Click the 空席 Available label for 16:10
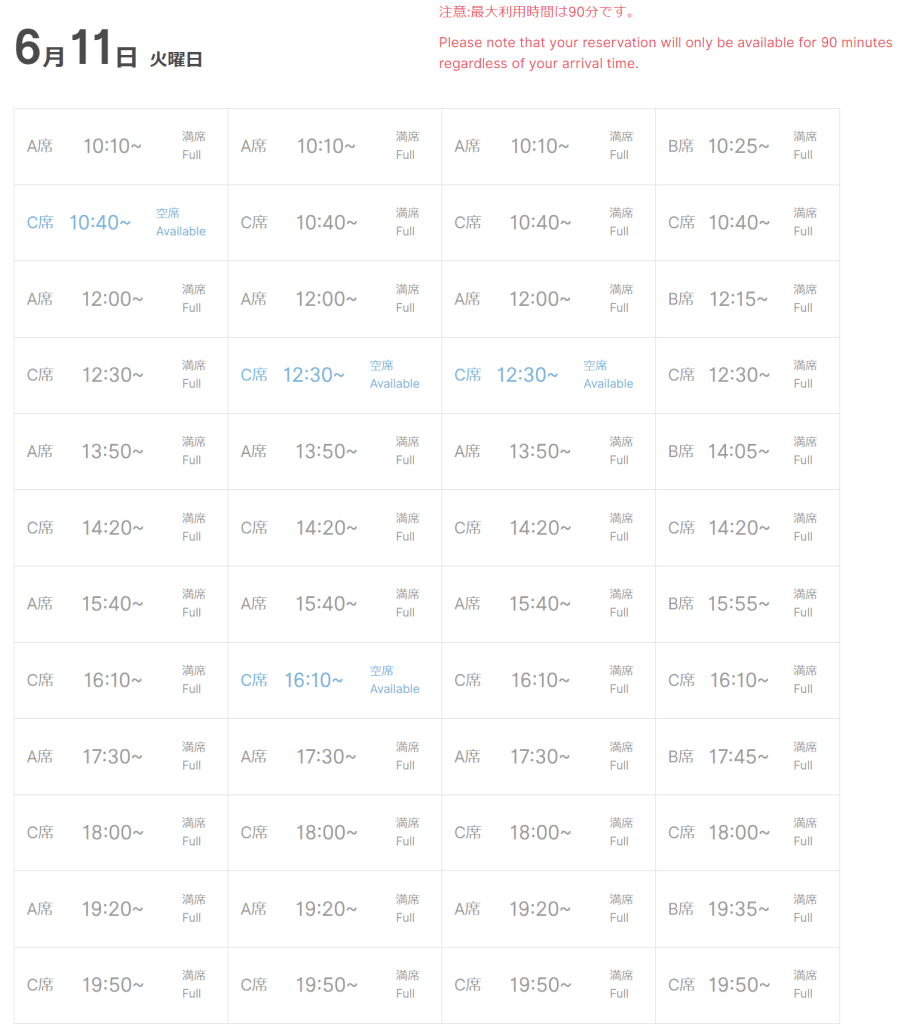The width and height of the screenshot is (916, 1024). click(395, 680)
